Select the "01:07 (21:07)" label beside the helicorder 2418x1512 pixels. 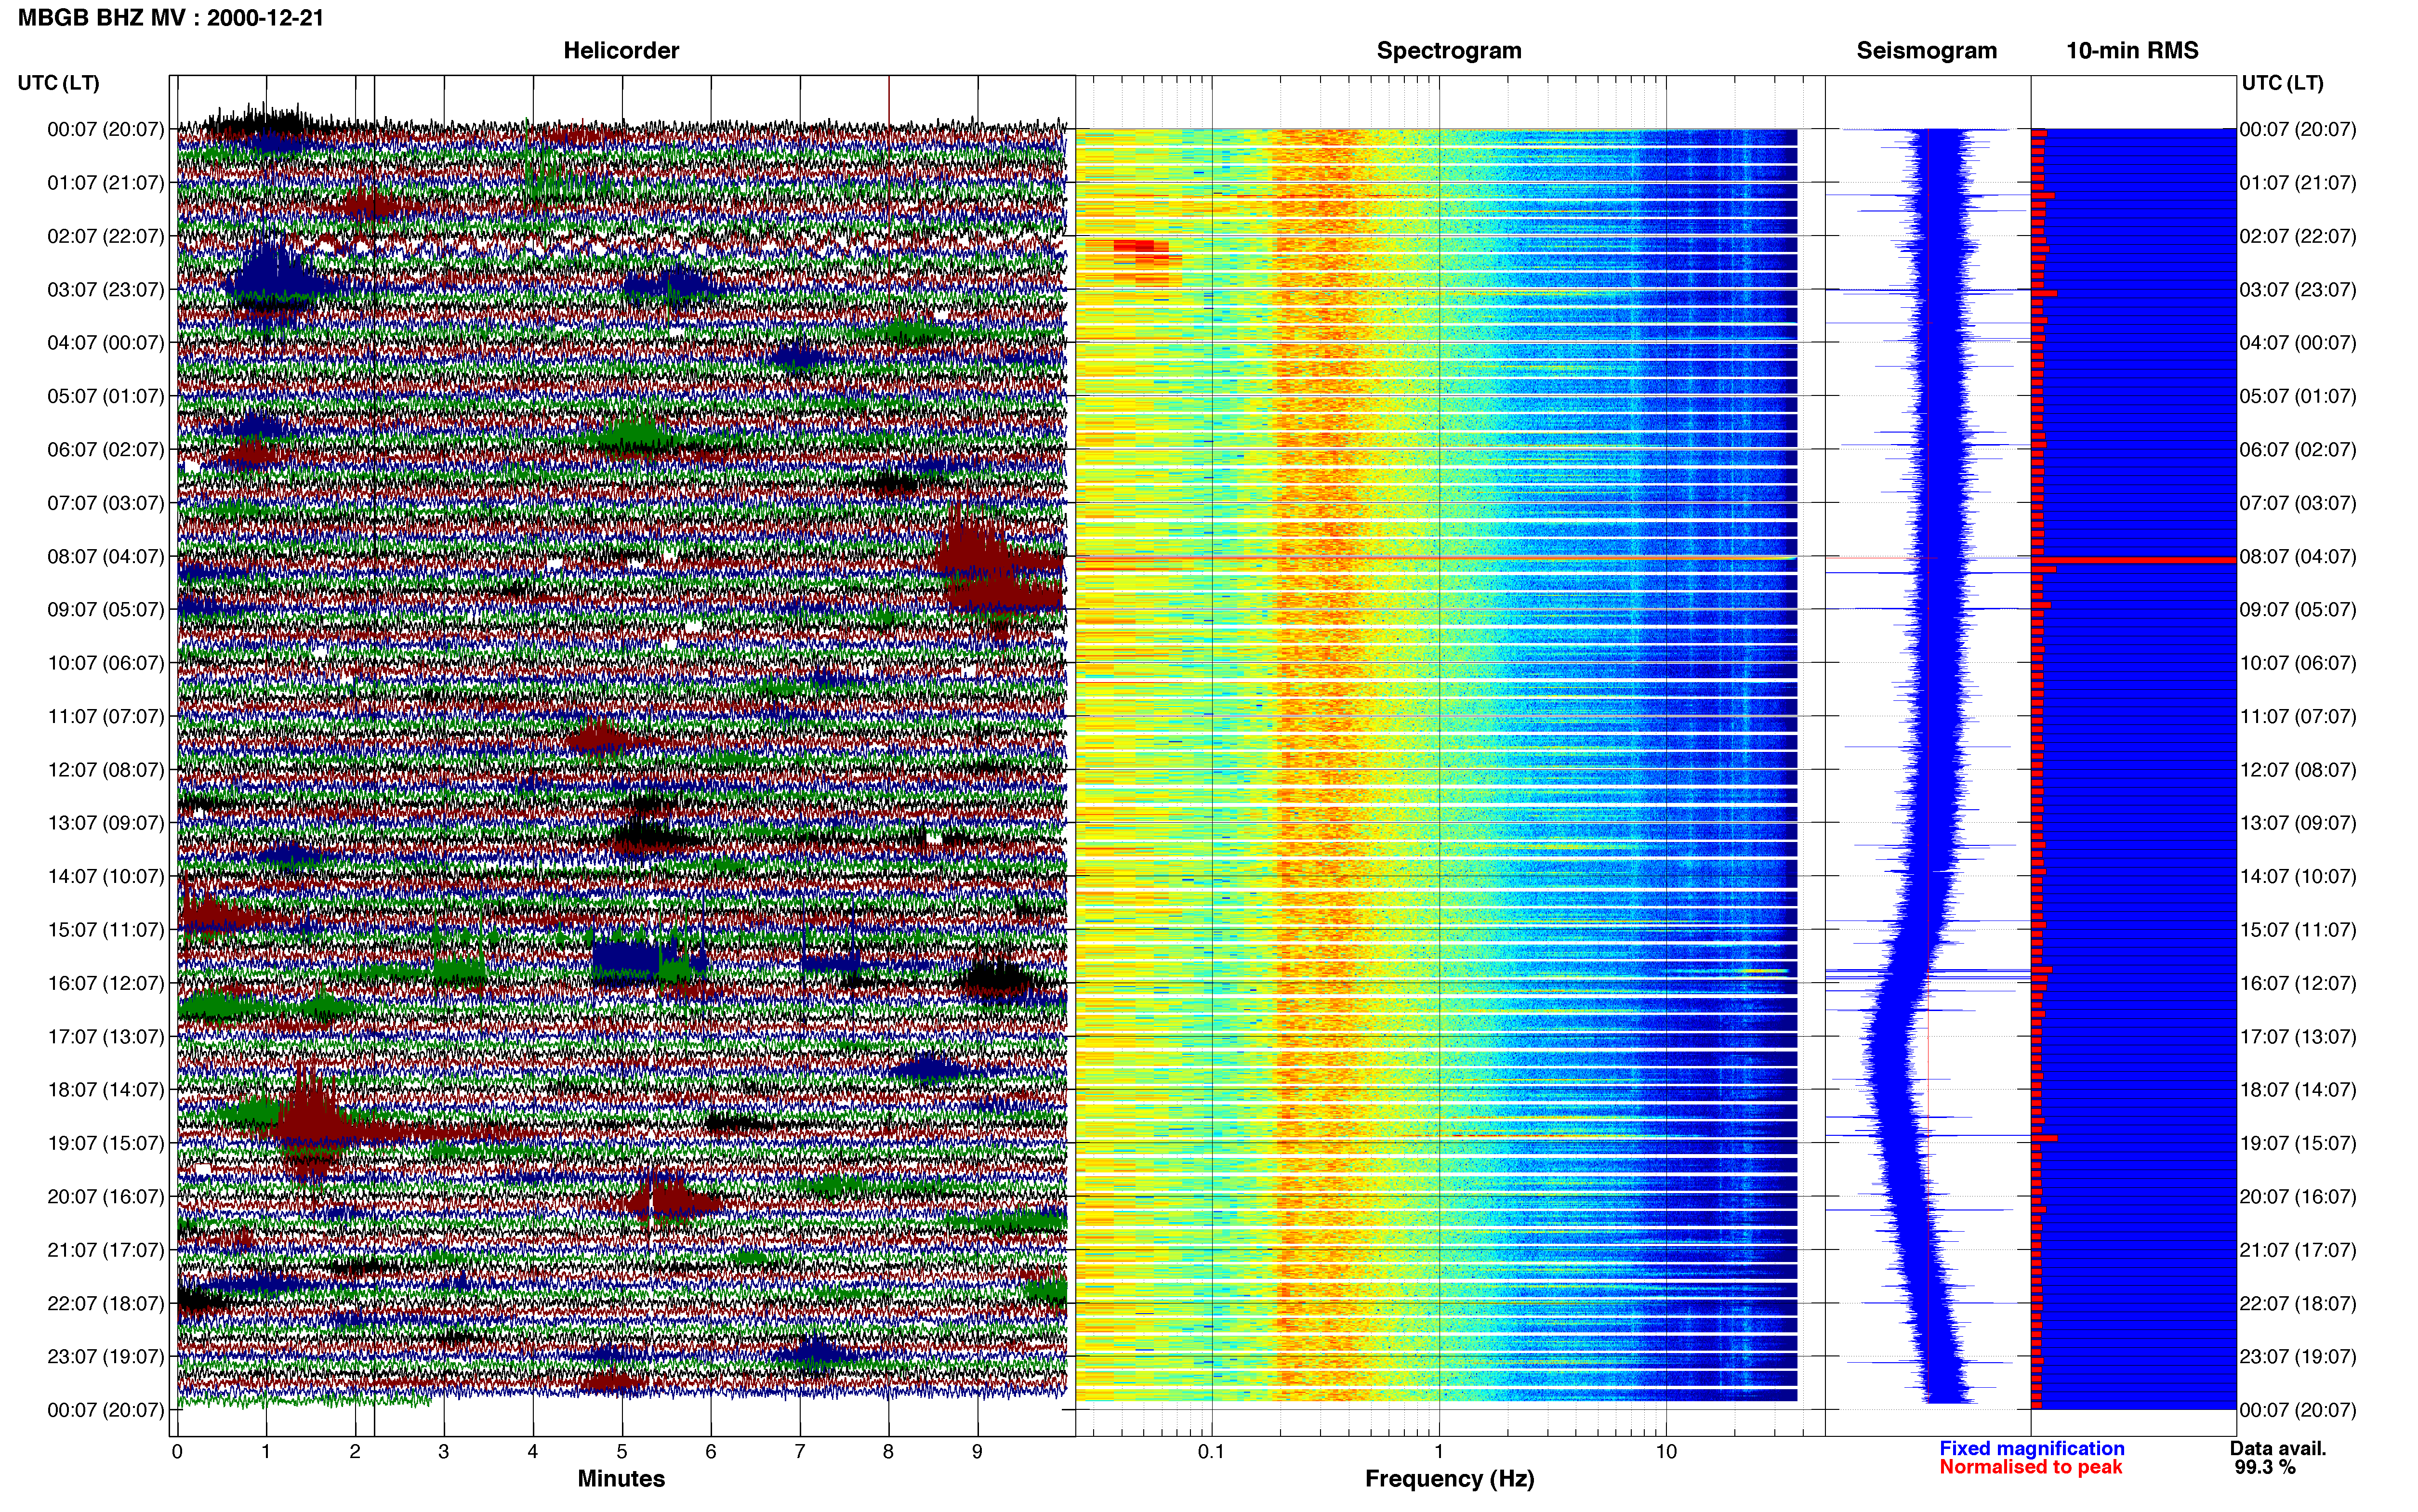coord(105,183)
